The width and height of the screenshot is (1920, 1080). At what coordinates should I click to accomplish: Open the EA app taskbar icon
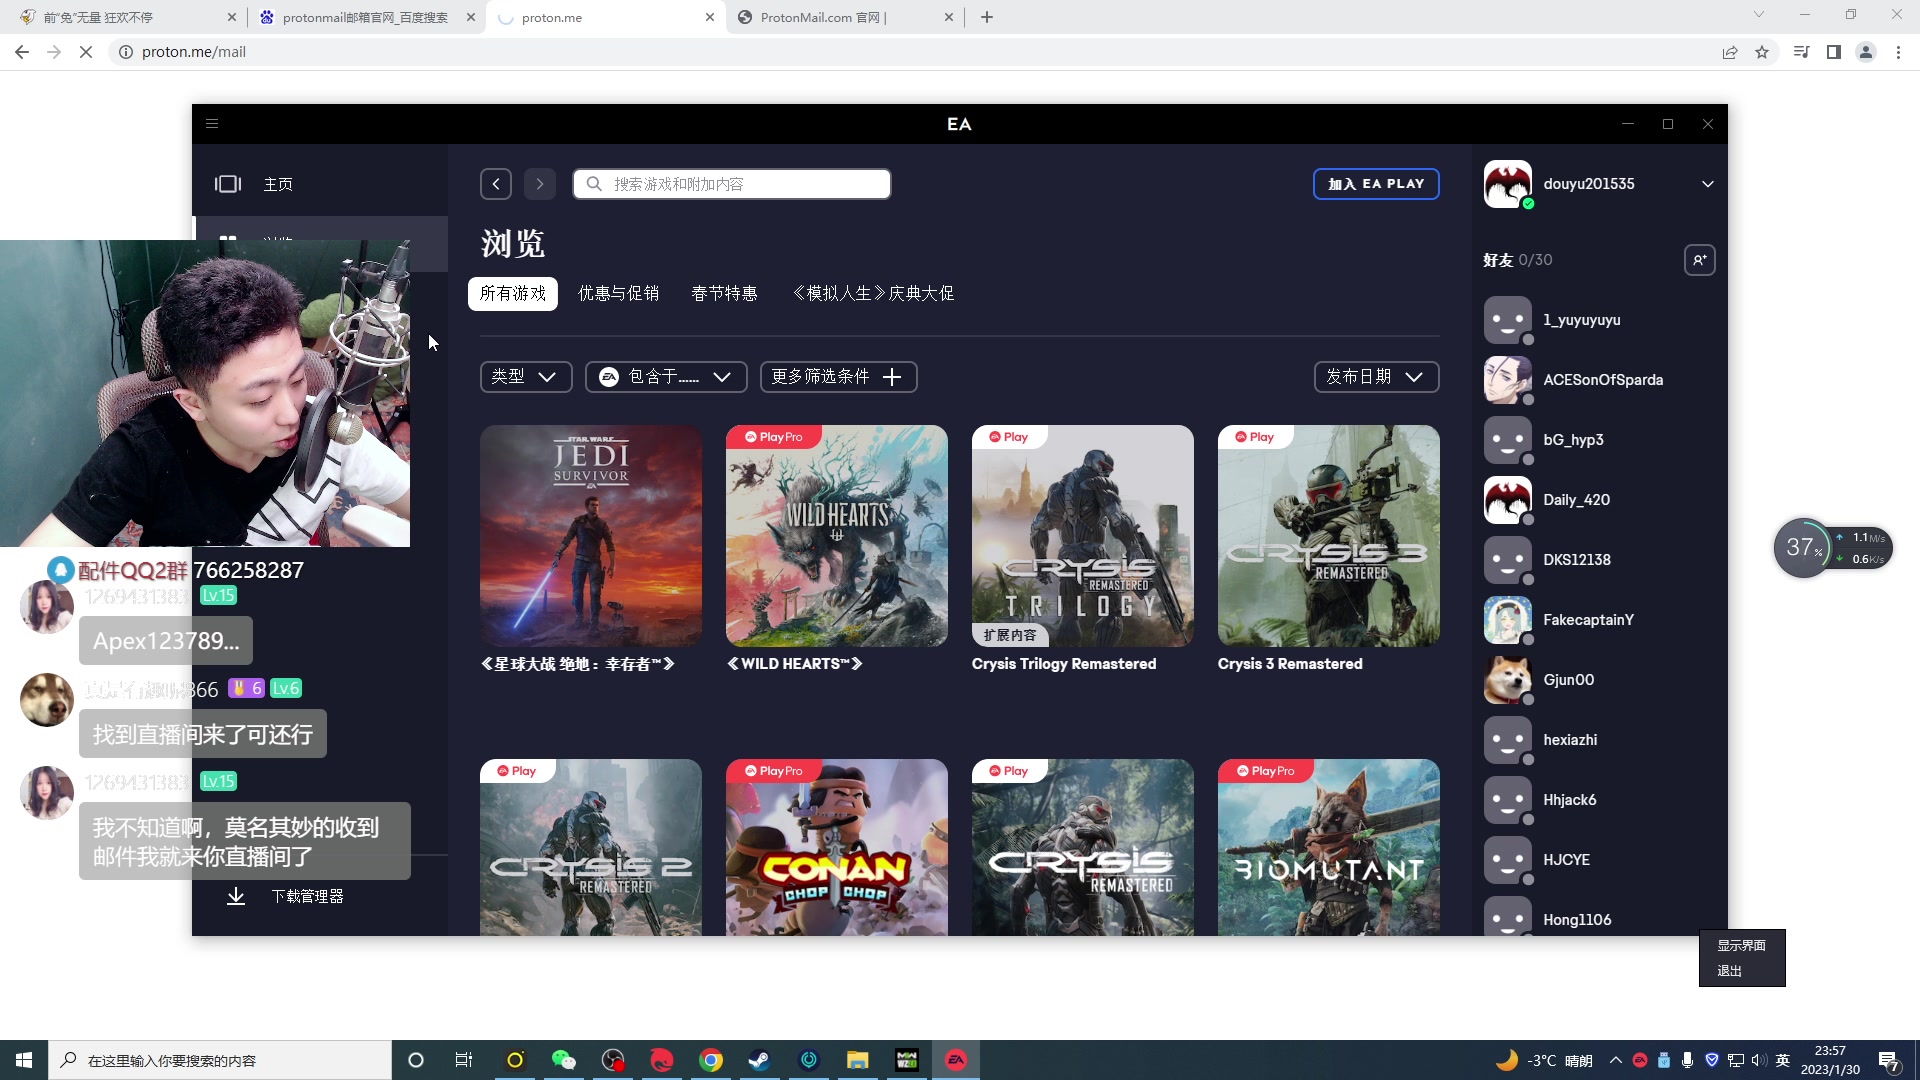pos(956,1060)
